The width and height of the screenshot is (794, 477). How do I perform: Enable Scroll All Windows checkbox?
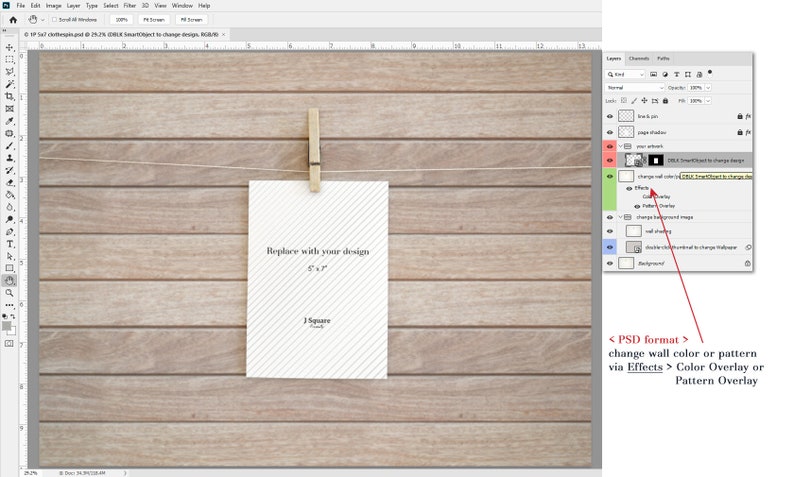pyautogui.click(x=54, y=20)
